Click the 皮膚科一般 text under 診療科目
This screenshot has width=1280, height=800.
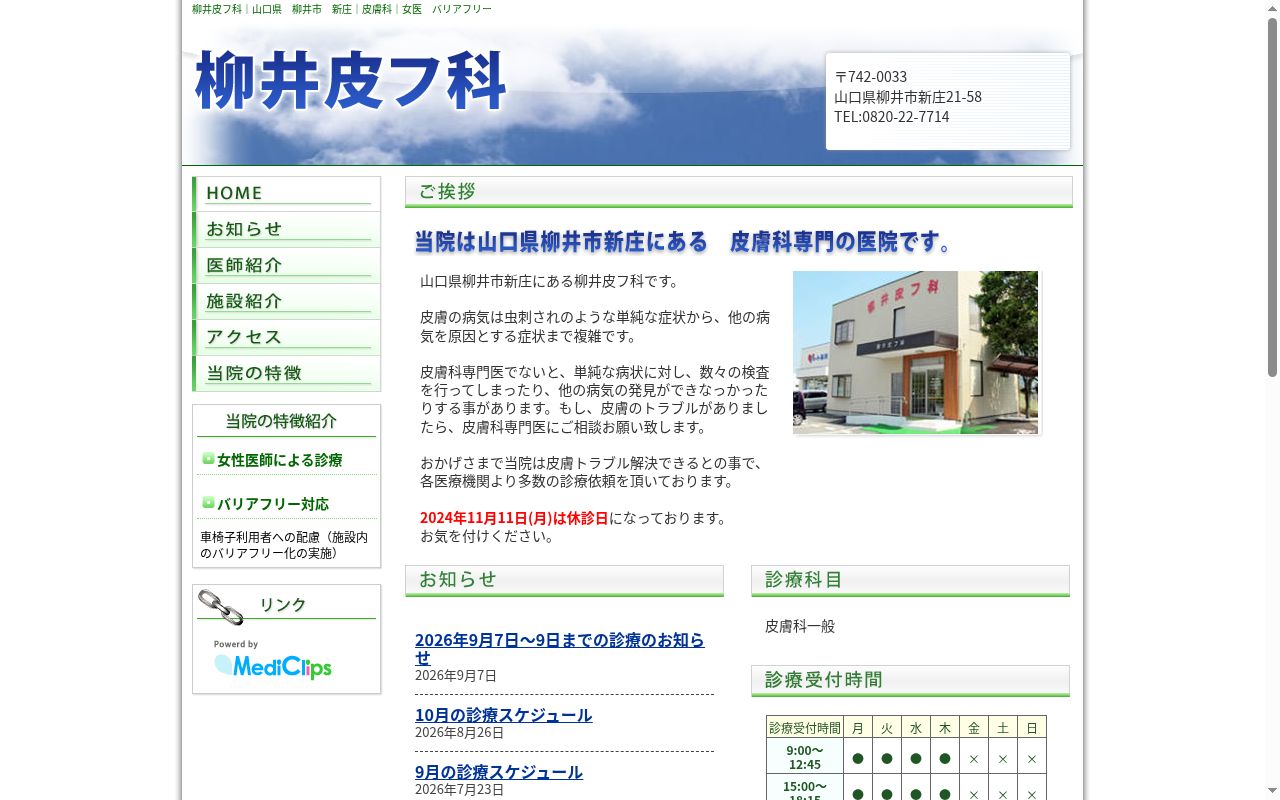click(800, 626)
